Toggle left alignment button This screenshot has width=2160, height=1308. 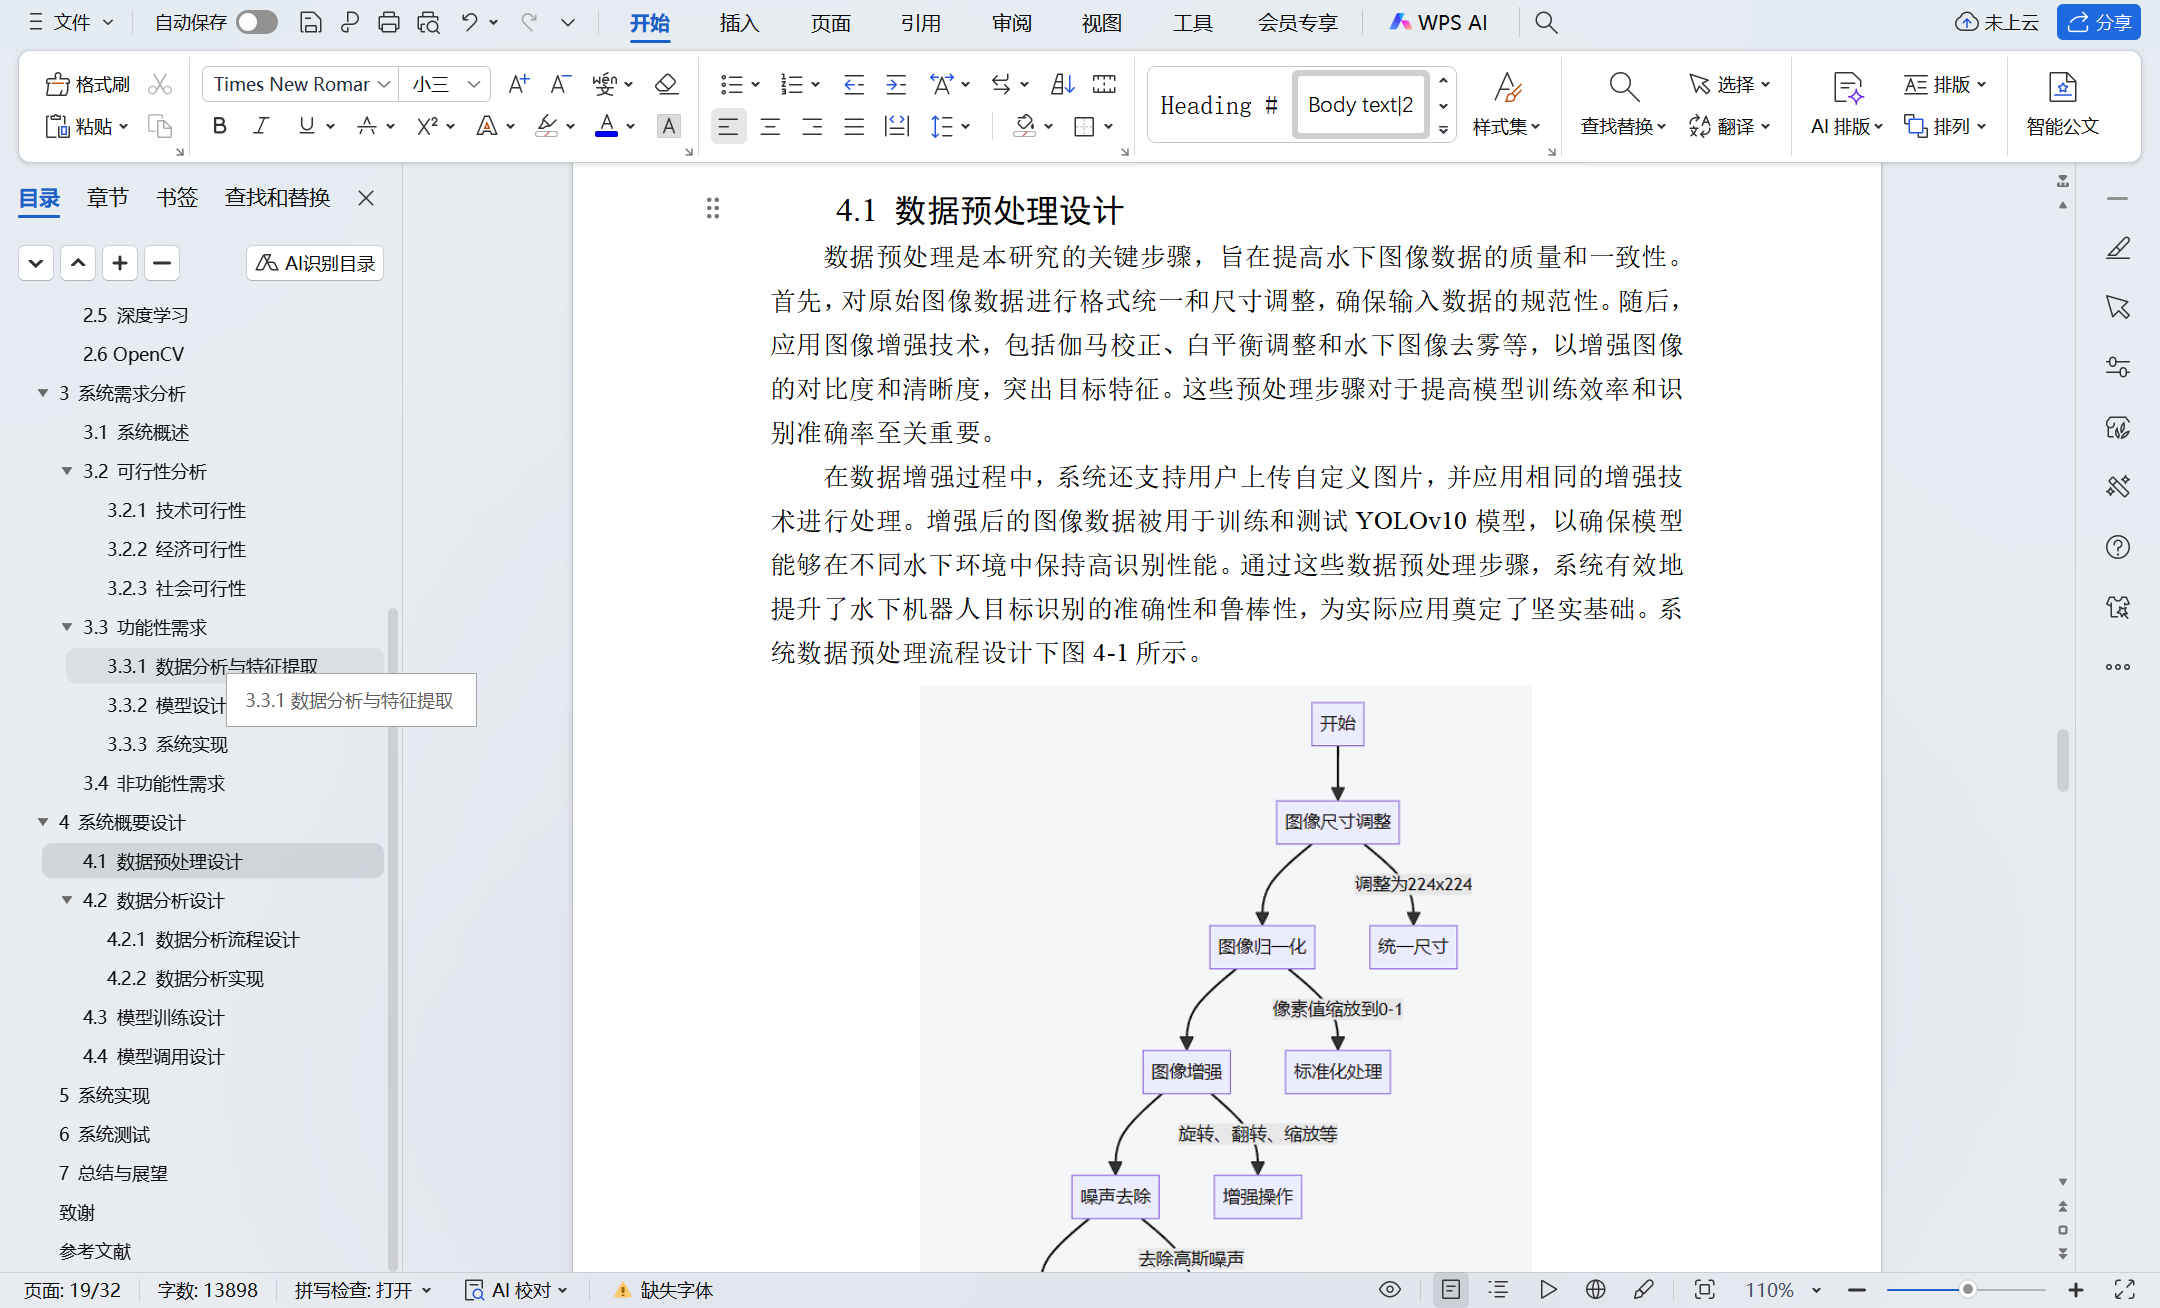pyautogui.click(x=728, y=126)
